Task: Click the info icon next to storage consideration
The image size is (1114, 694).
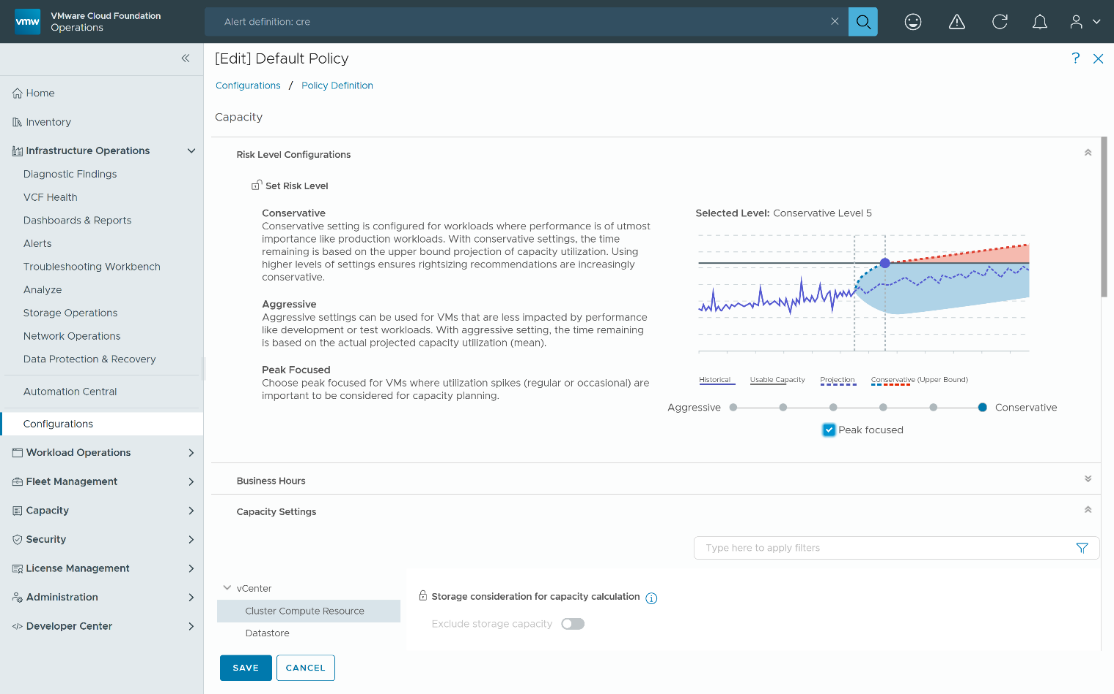Action: (651, 597)
